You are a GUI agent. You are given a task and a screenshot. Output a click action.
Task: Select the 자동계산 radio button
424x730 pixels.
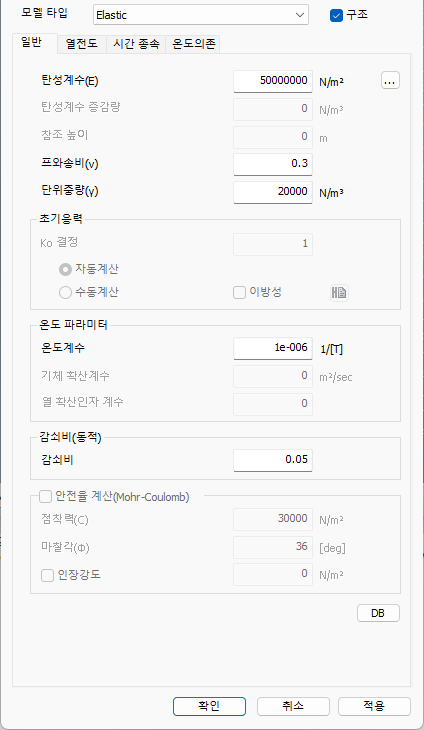pyautogui.click(x=66, y=269)
